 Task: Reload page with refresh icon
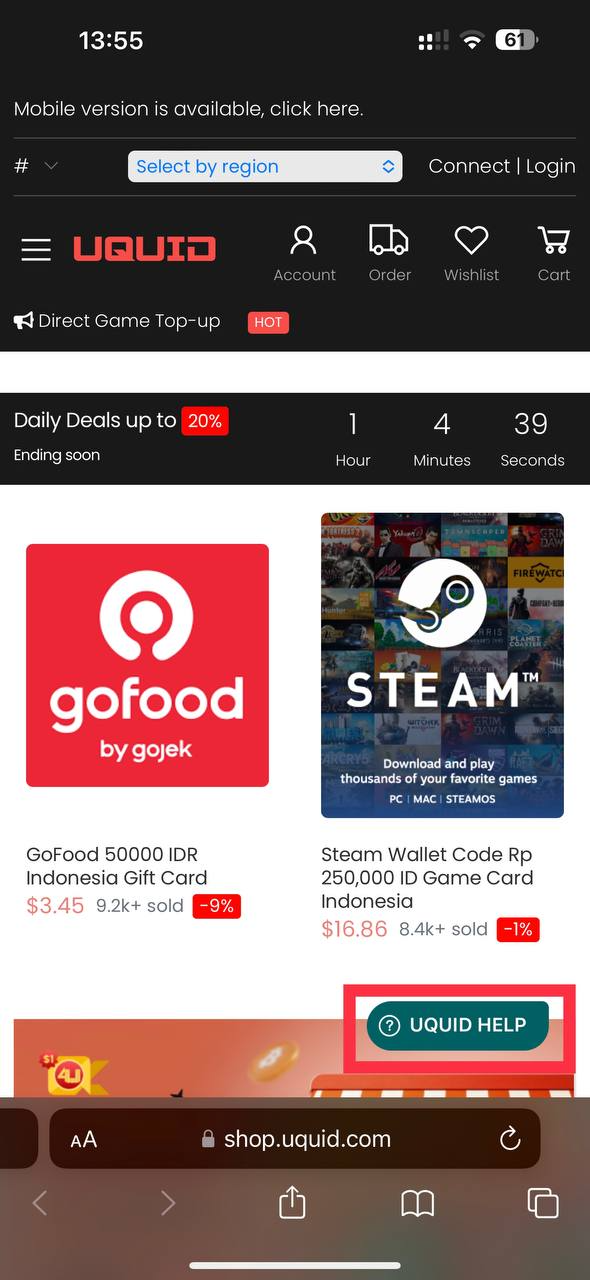click(x=510, y=1138)
